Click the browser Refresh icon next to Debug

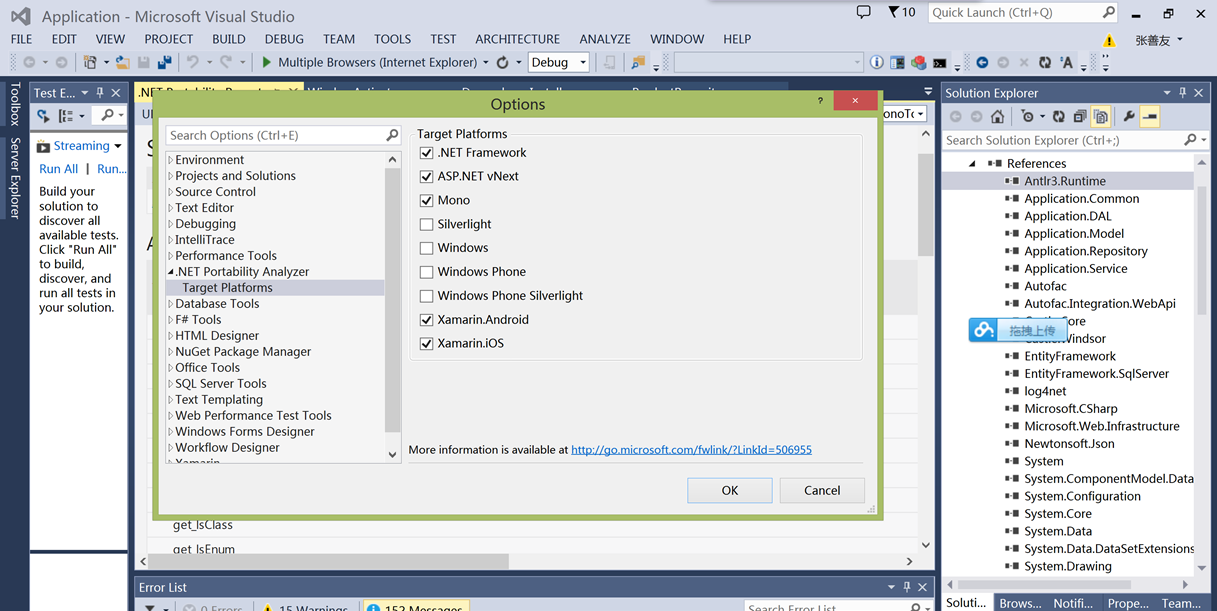[502, 62]
